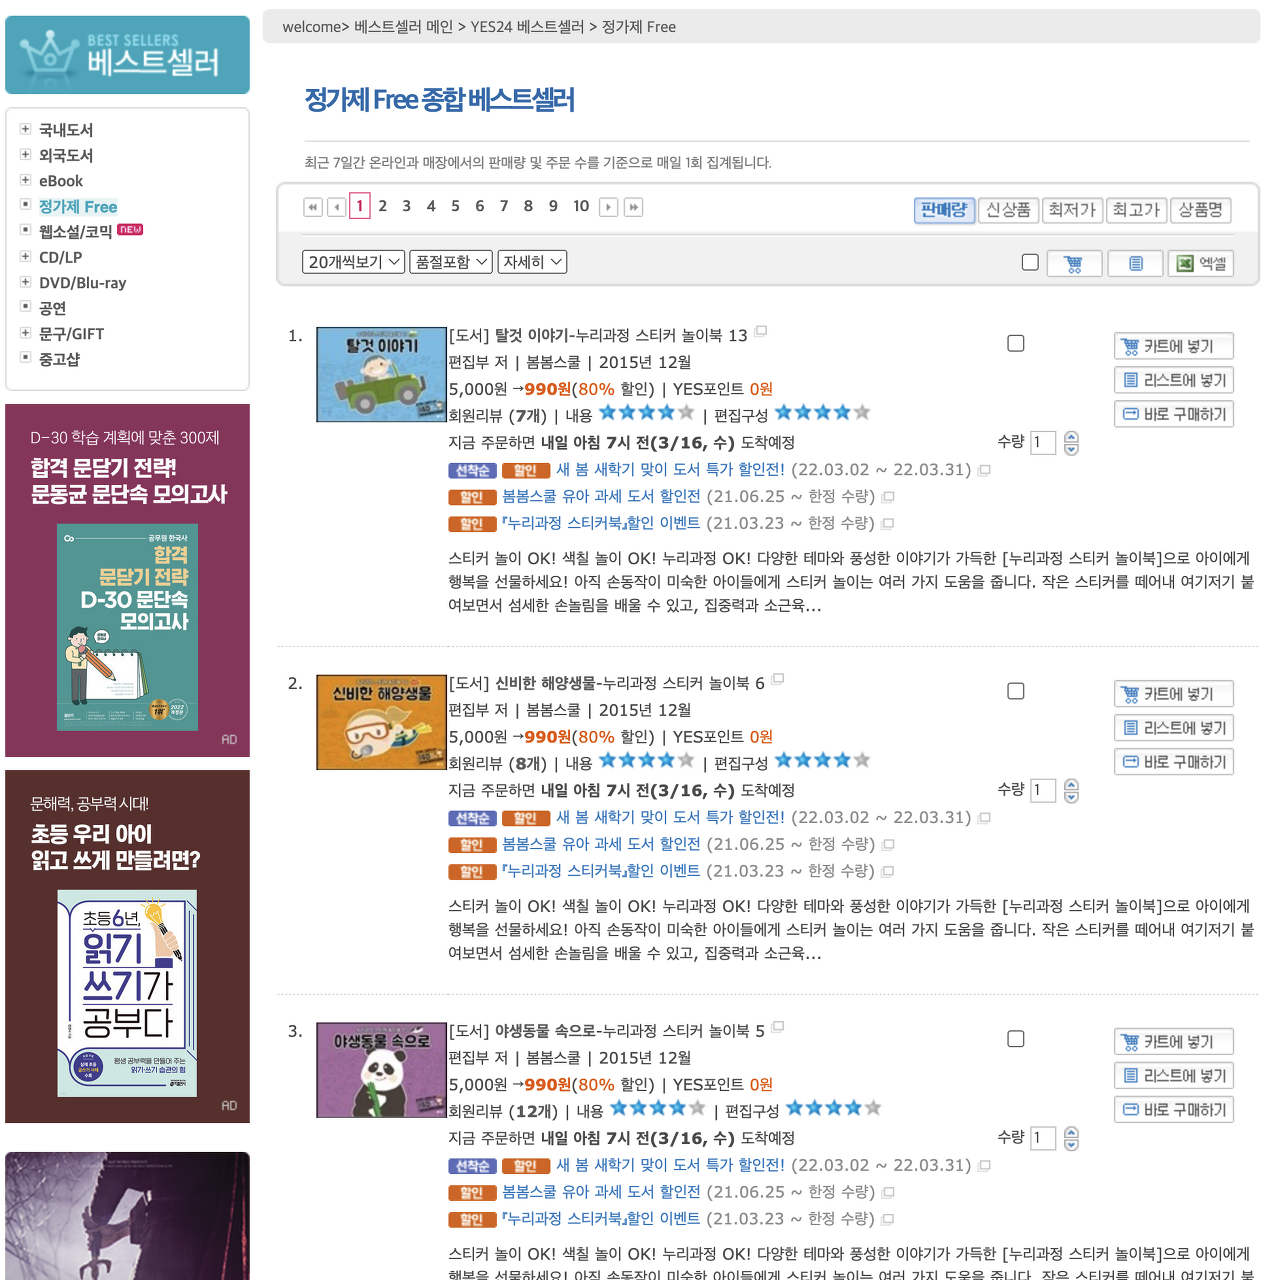Increase the quantity stepper for the first book
This screenshot has width=1280, height=1280.
click(x=1071, y=437)
